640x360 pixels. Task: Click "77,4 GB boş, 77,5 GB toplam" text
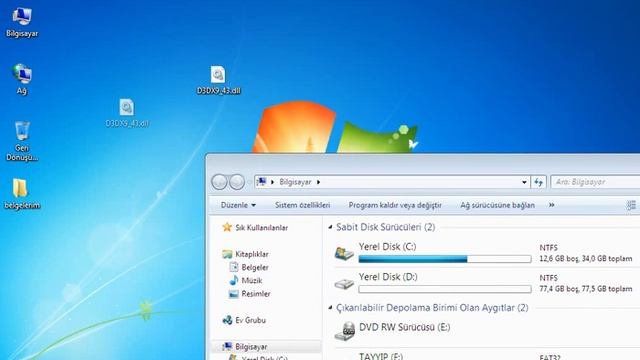(586, 289)
